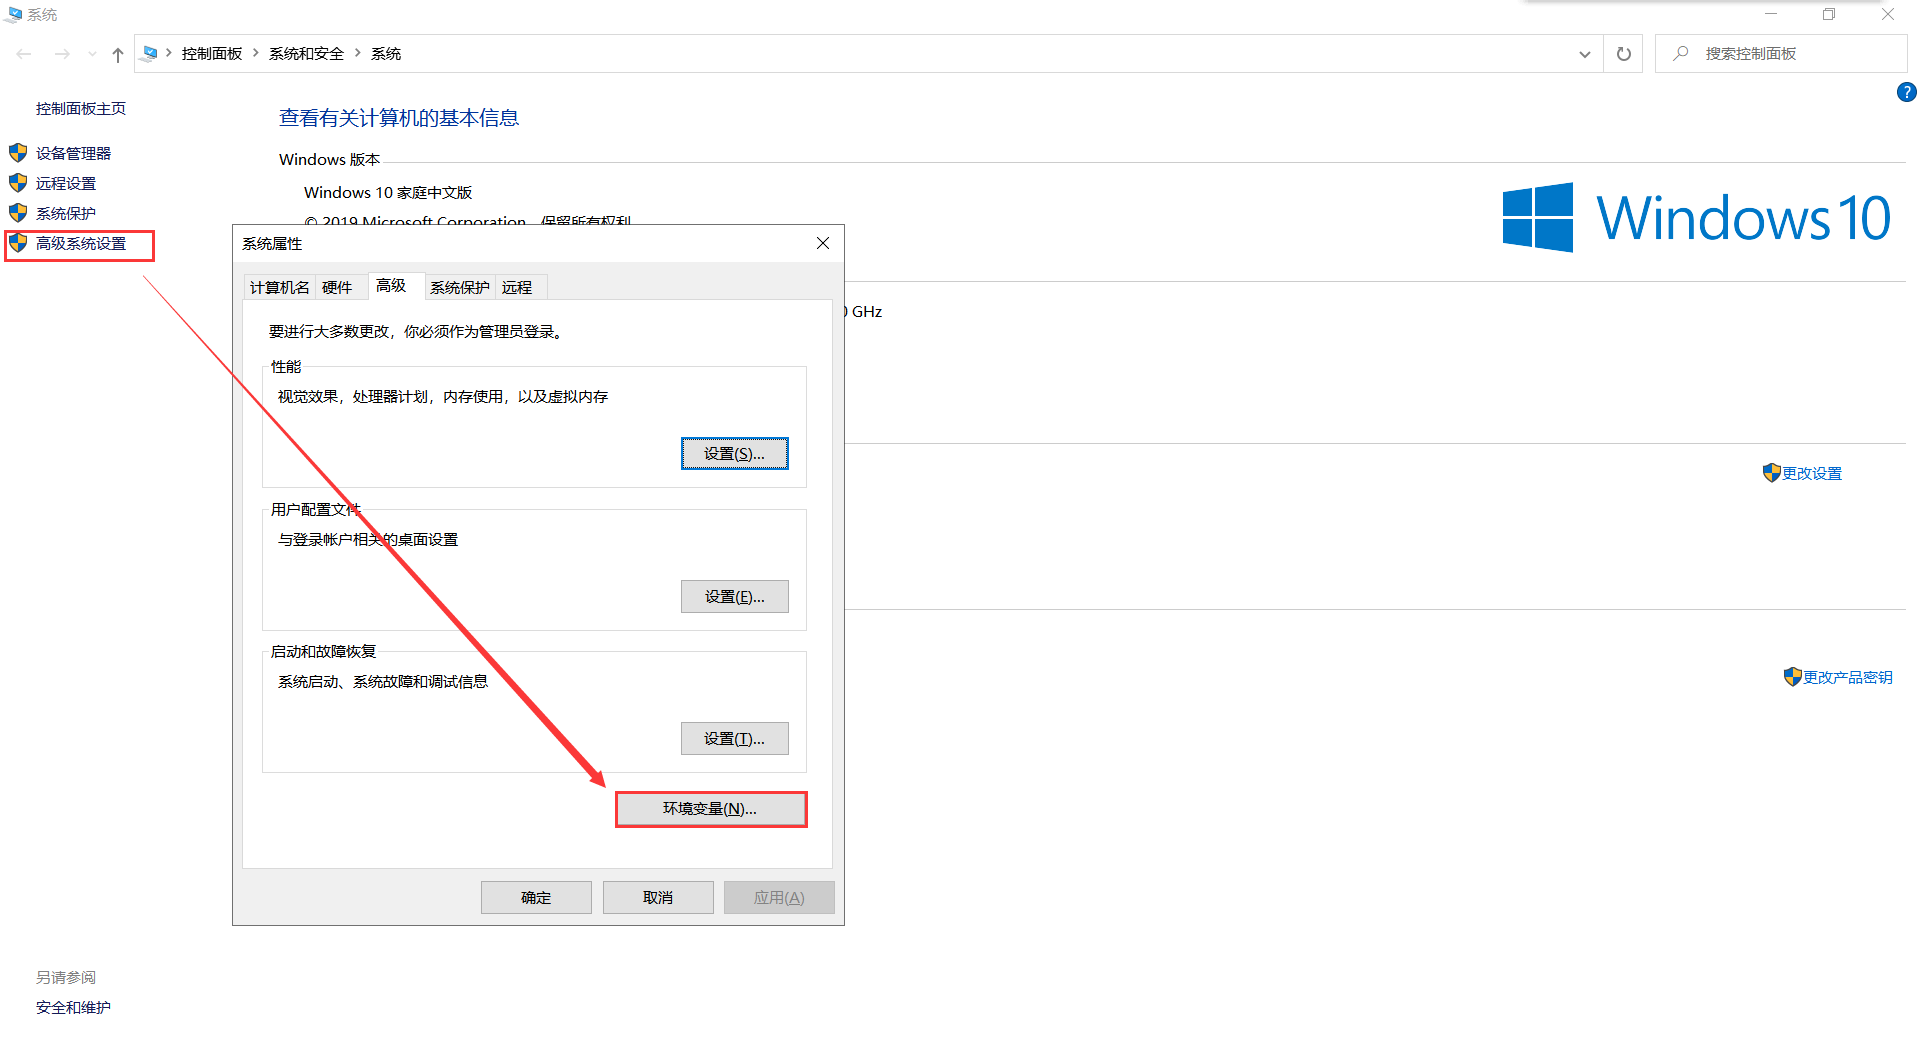Viewport: 1920px width, 1042px height.
Task: Expand the address bar history dropdown
Action: [1584, 54]
